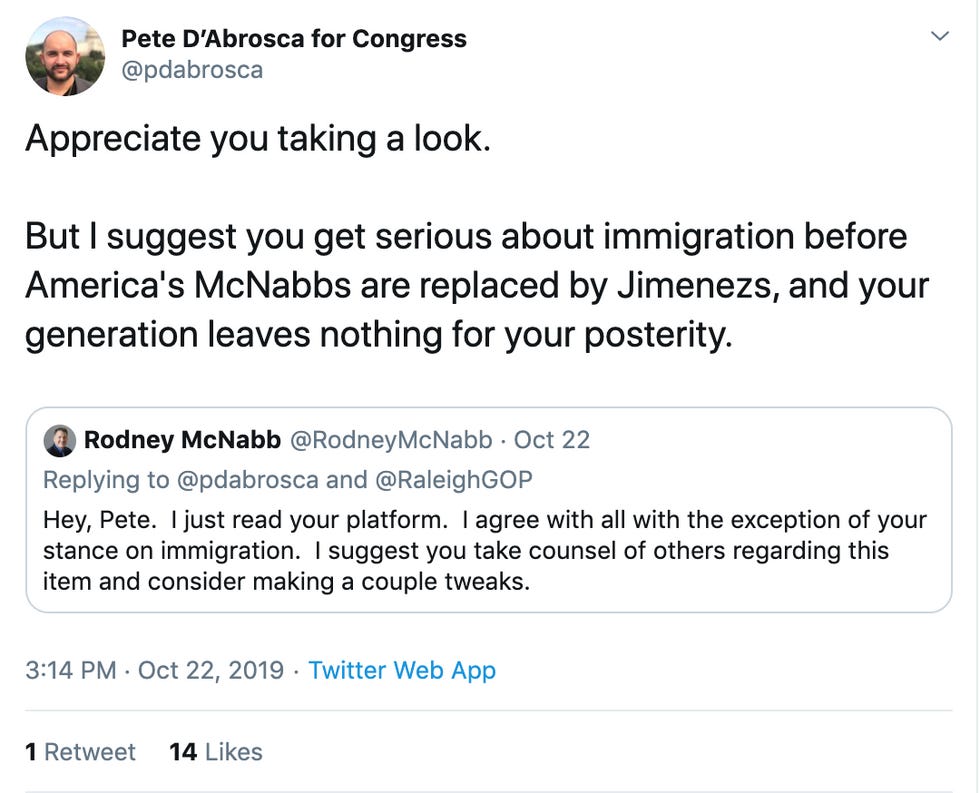Click the @pdabrosca handle under the display name
Viewport: 980px width, 793px height.
(x=192, y=71)
